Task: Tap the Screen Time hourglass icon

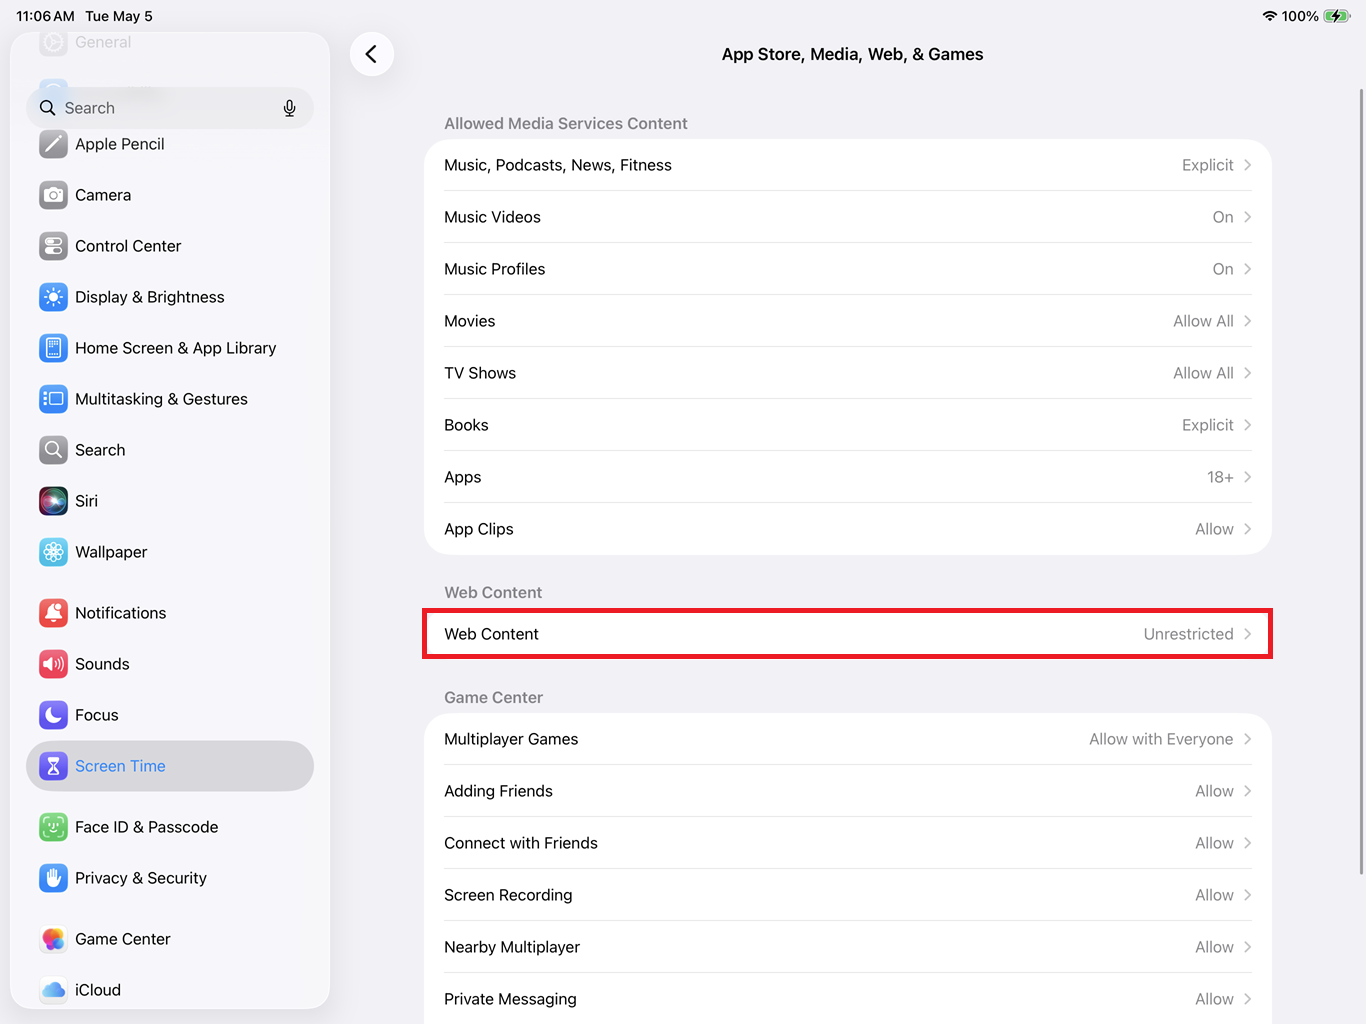Action: pyautogui.click(x=53, y=766)
